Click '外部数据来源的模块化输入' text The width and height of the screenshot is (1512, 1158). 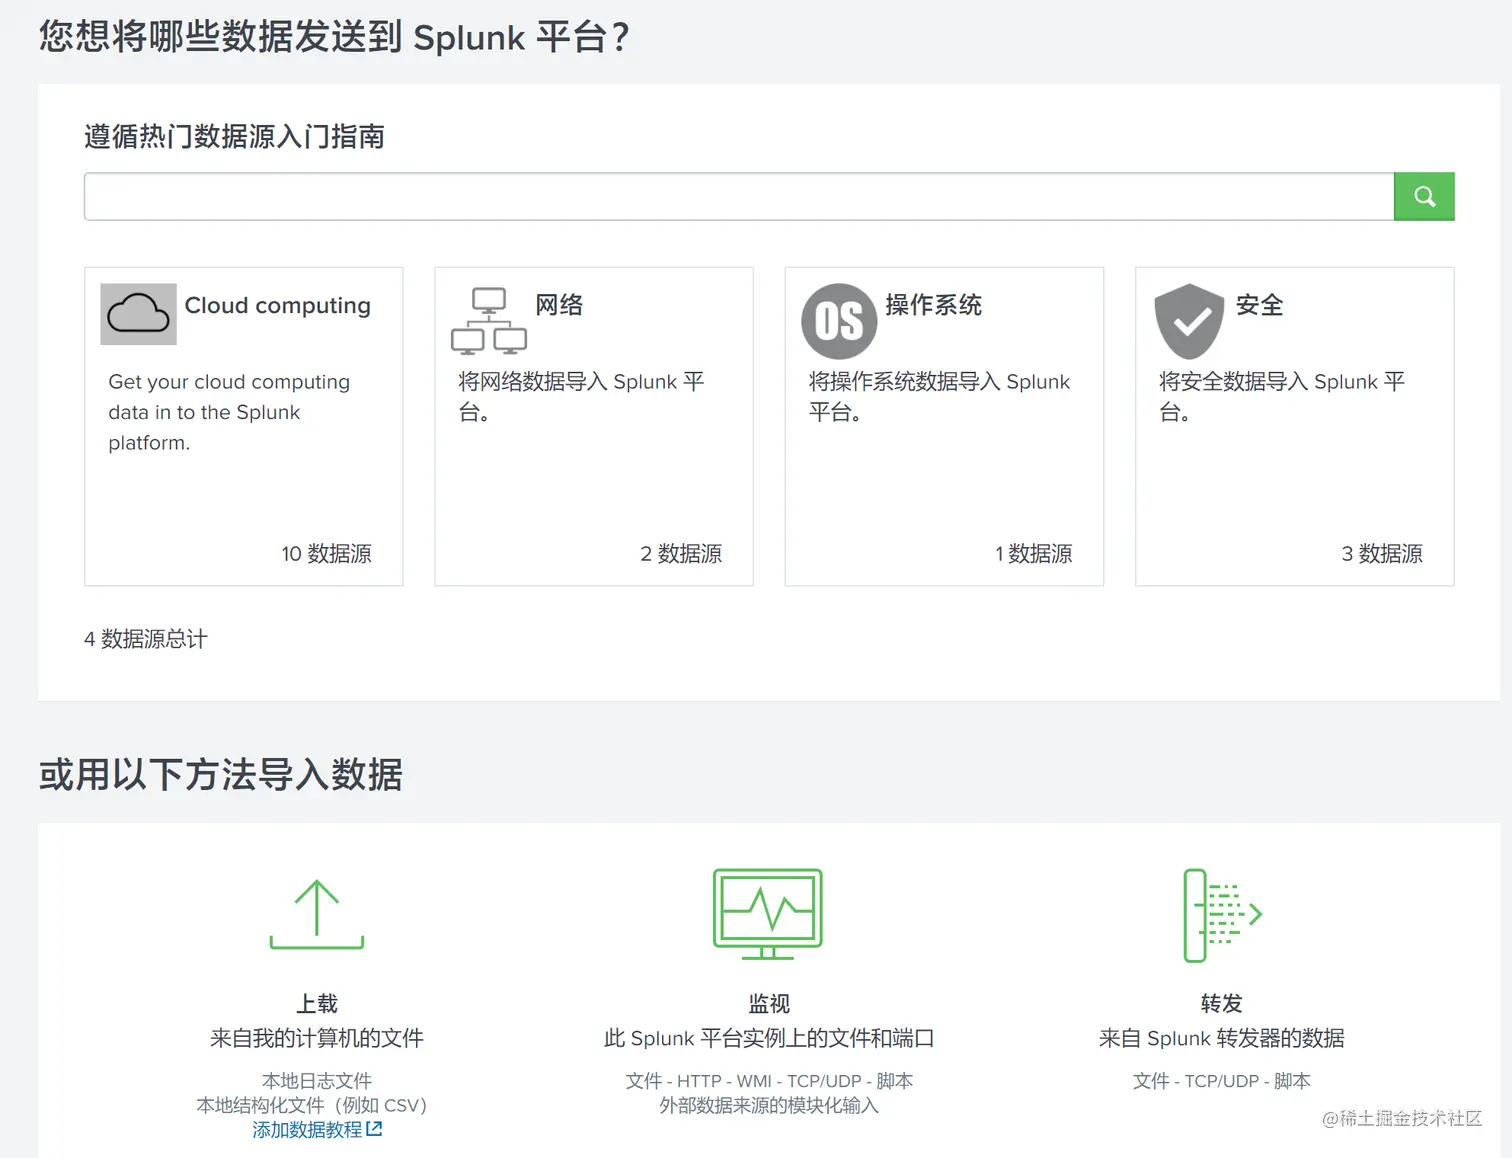pyautogui.click(x=769, y=1105)
